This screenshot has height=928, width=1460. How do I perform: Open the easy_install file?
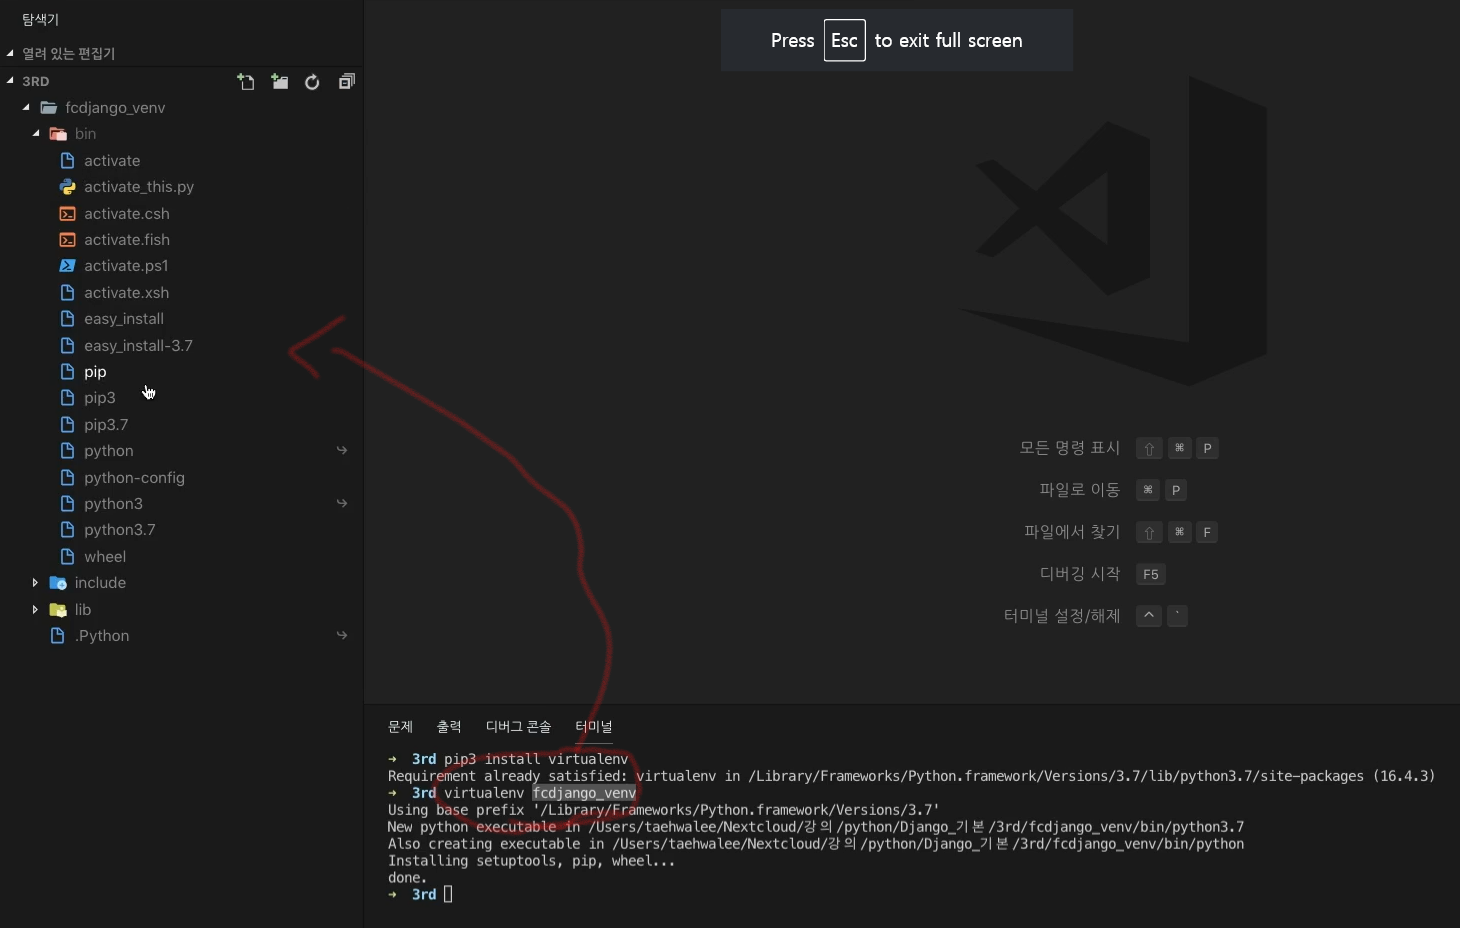coord(124,319)
